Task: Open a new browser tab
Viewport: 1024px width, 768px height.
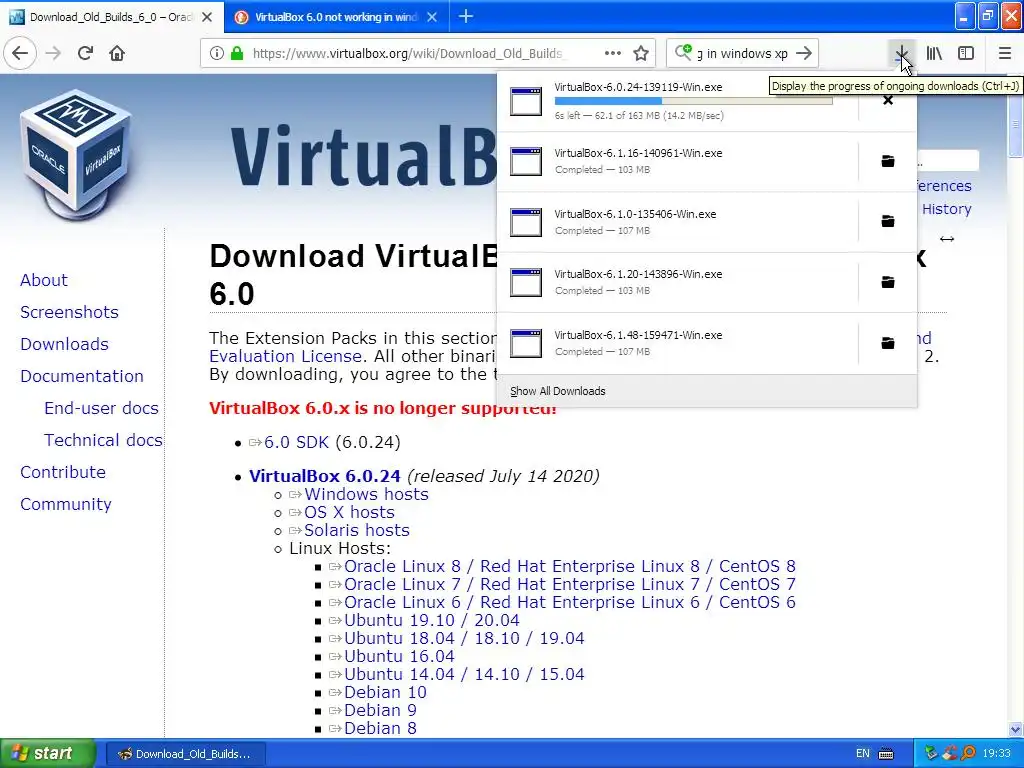Action: 466,16
